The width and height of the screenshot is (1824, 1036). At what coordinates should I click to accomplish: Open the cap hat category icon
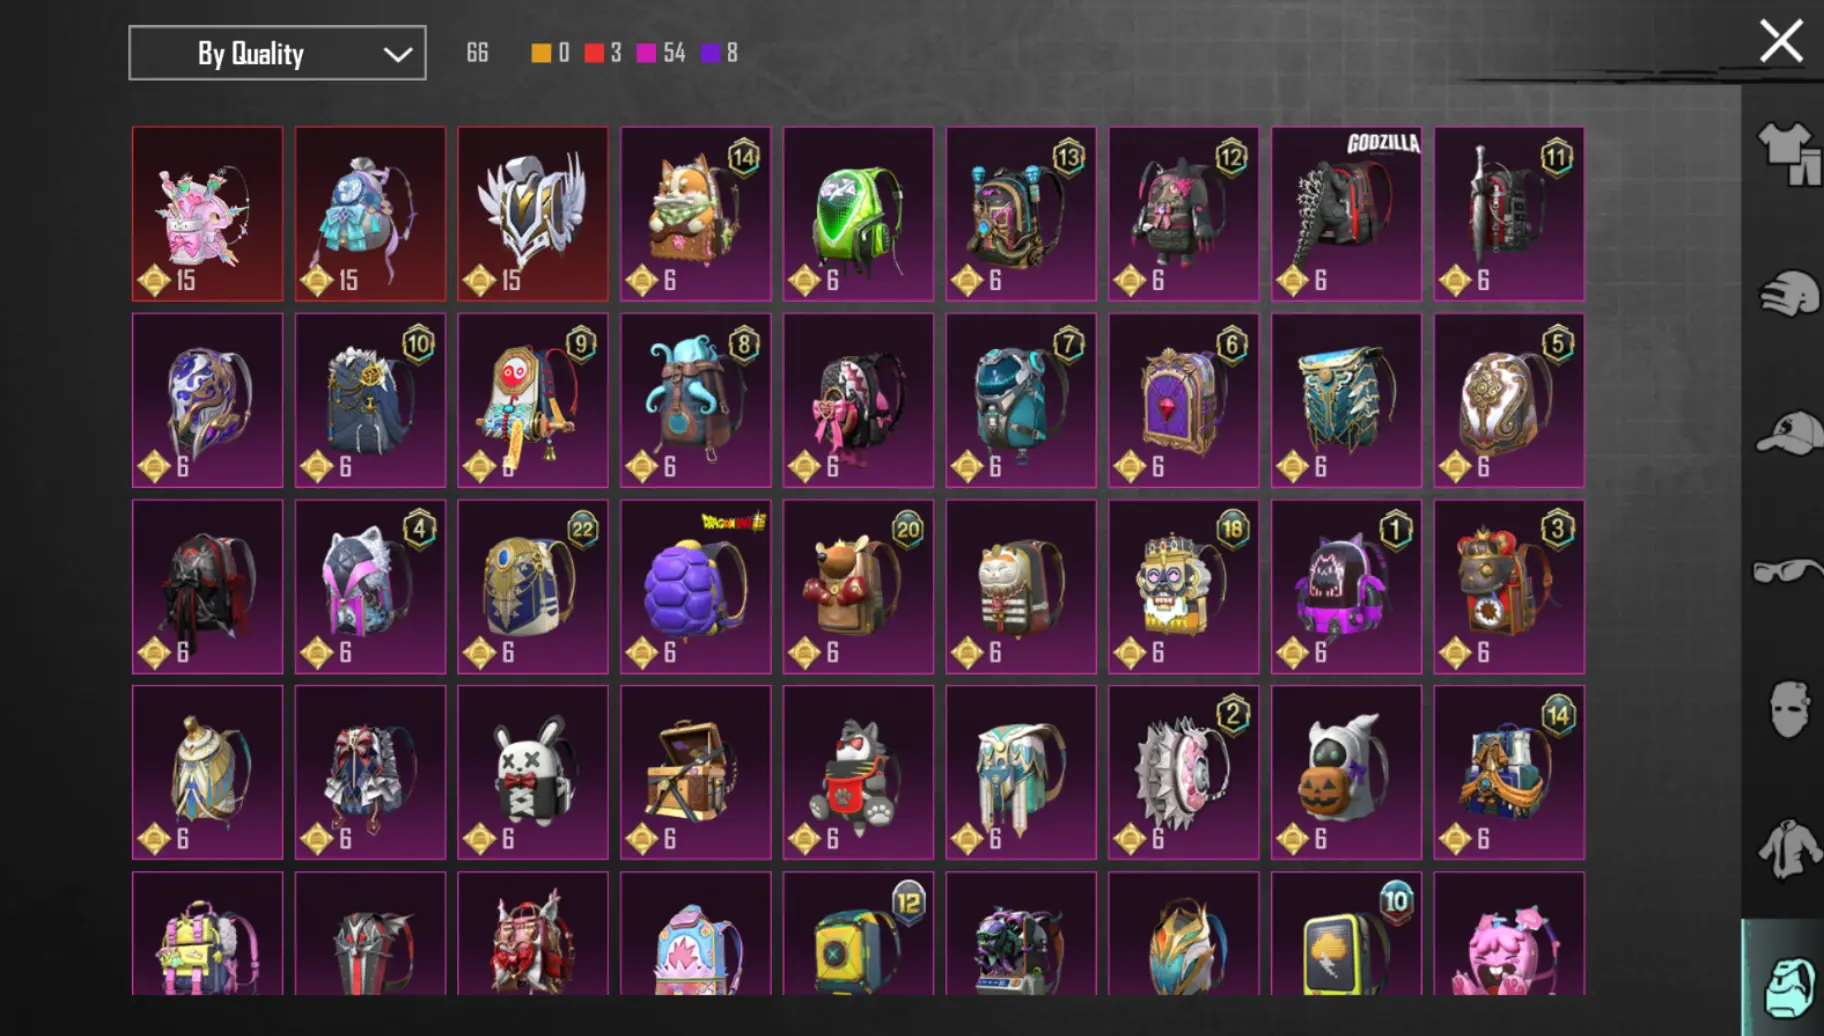tap(1789, 433)
